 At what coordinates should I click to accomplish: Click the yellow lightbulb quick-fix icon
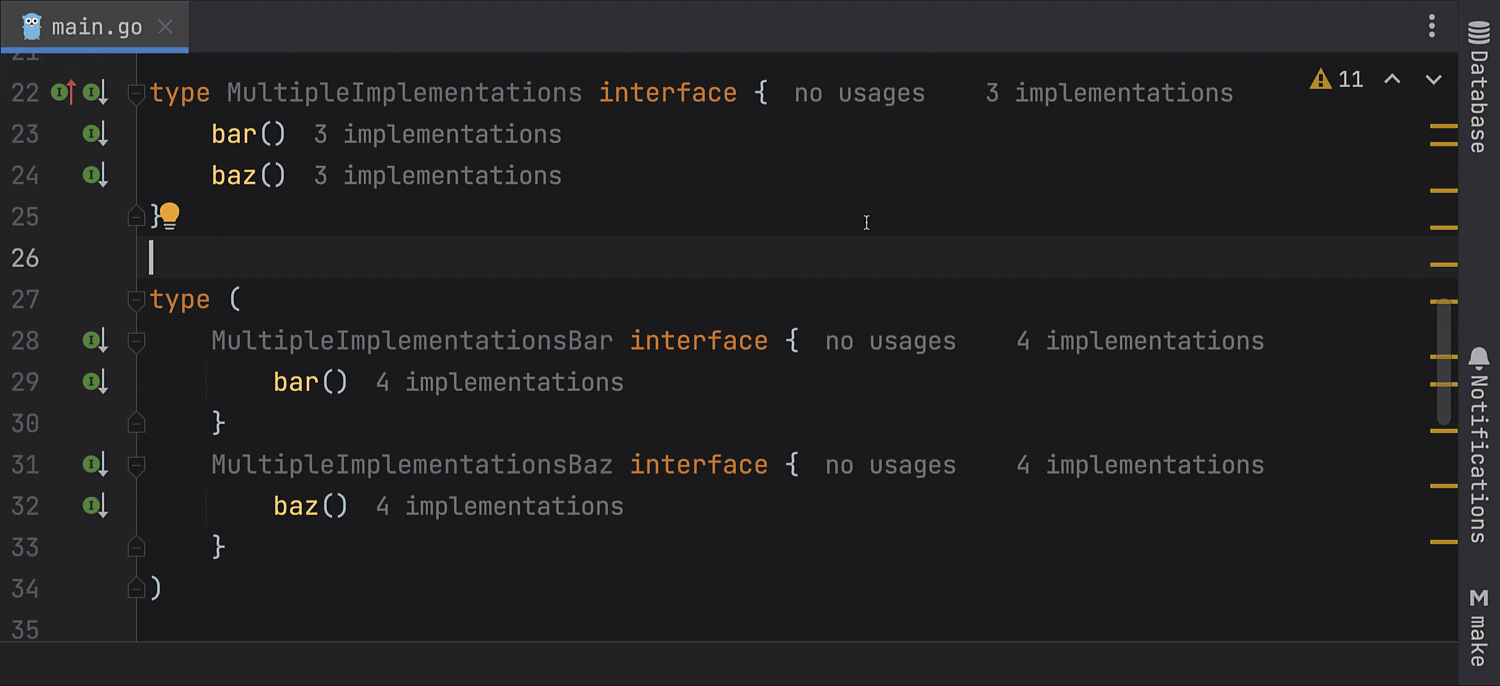pyautogui.click(x=170, y=215)
